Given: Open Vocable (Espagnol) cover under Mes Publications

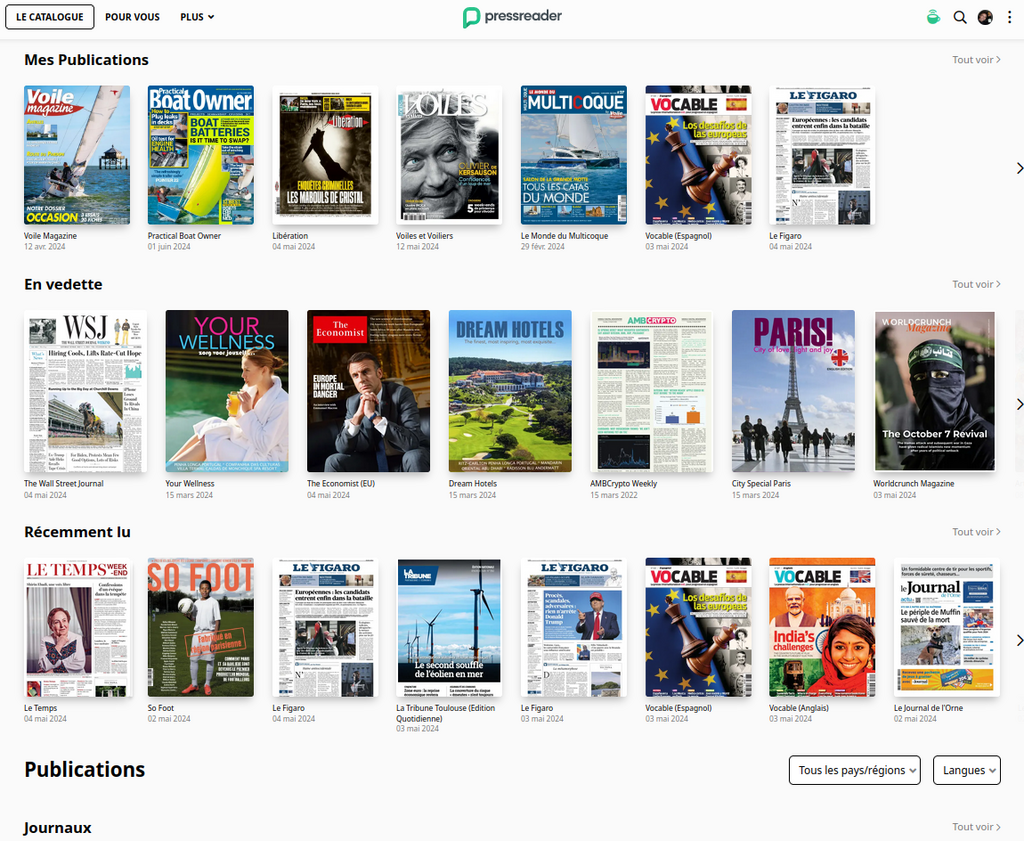Looking at the screenshot, I should (698, 155).
